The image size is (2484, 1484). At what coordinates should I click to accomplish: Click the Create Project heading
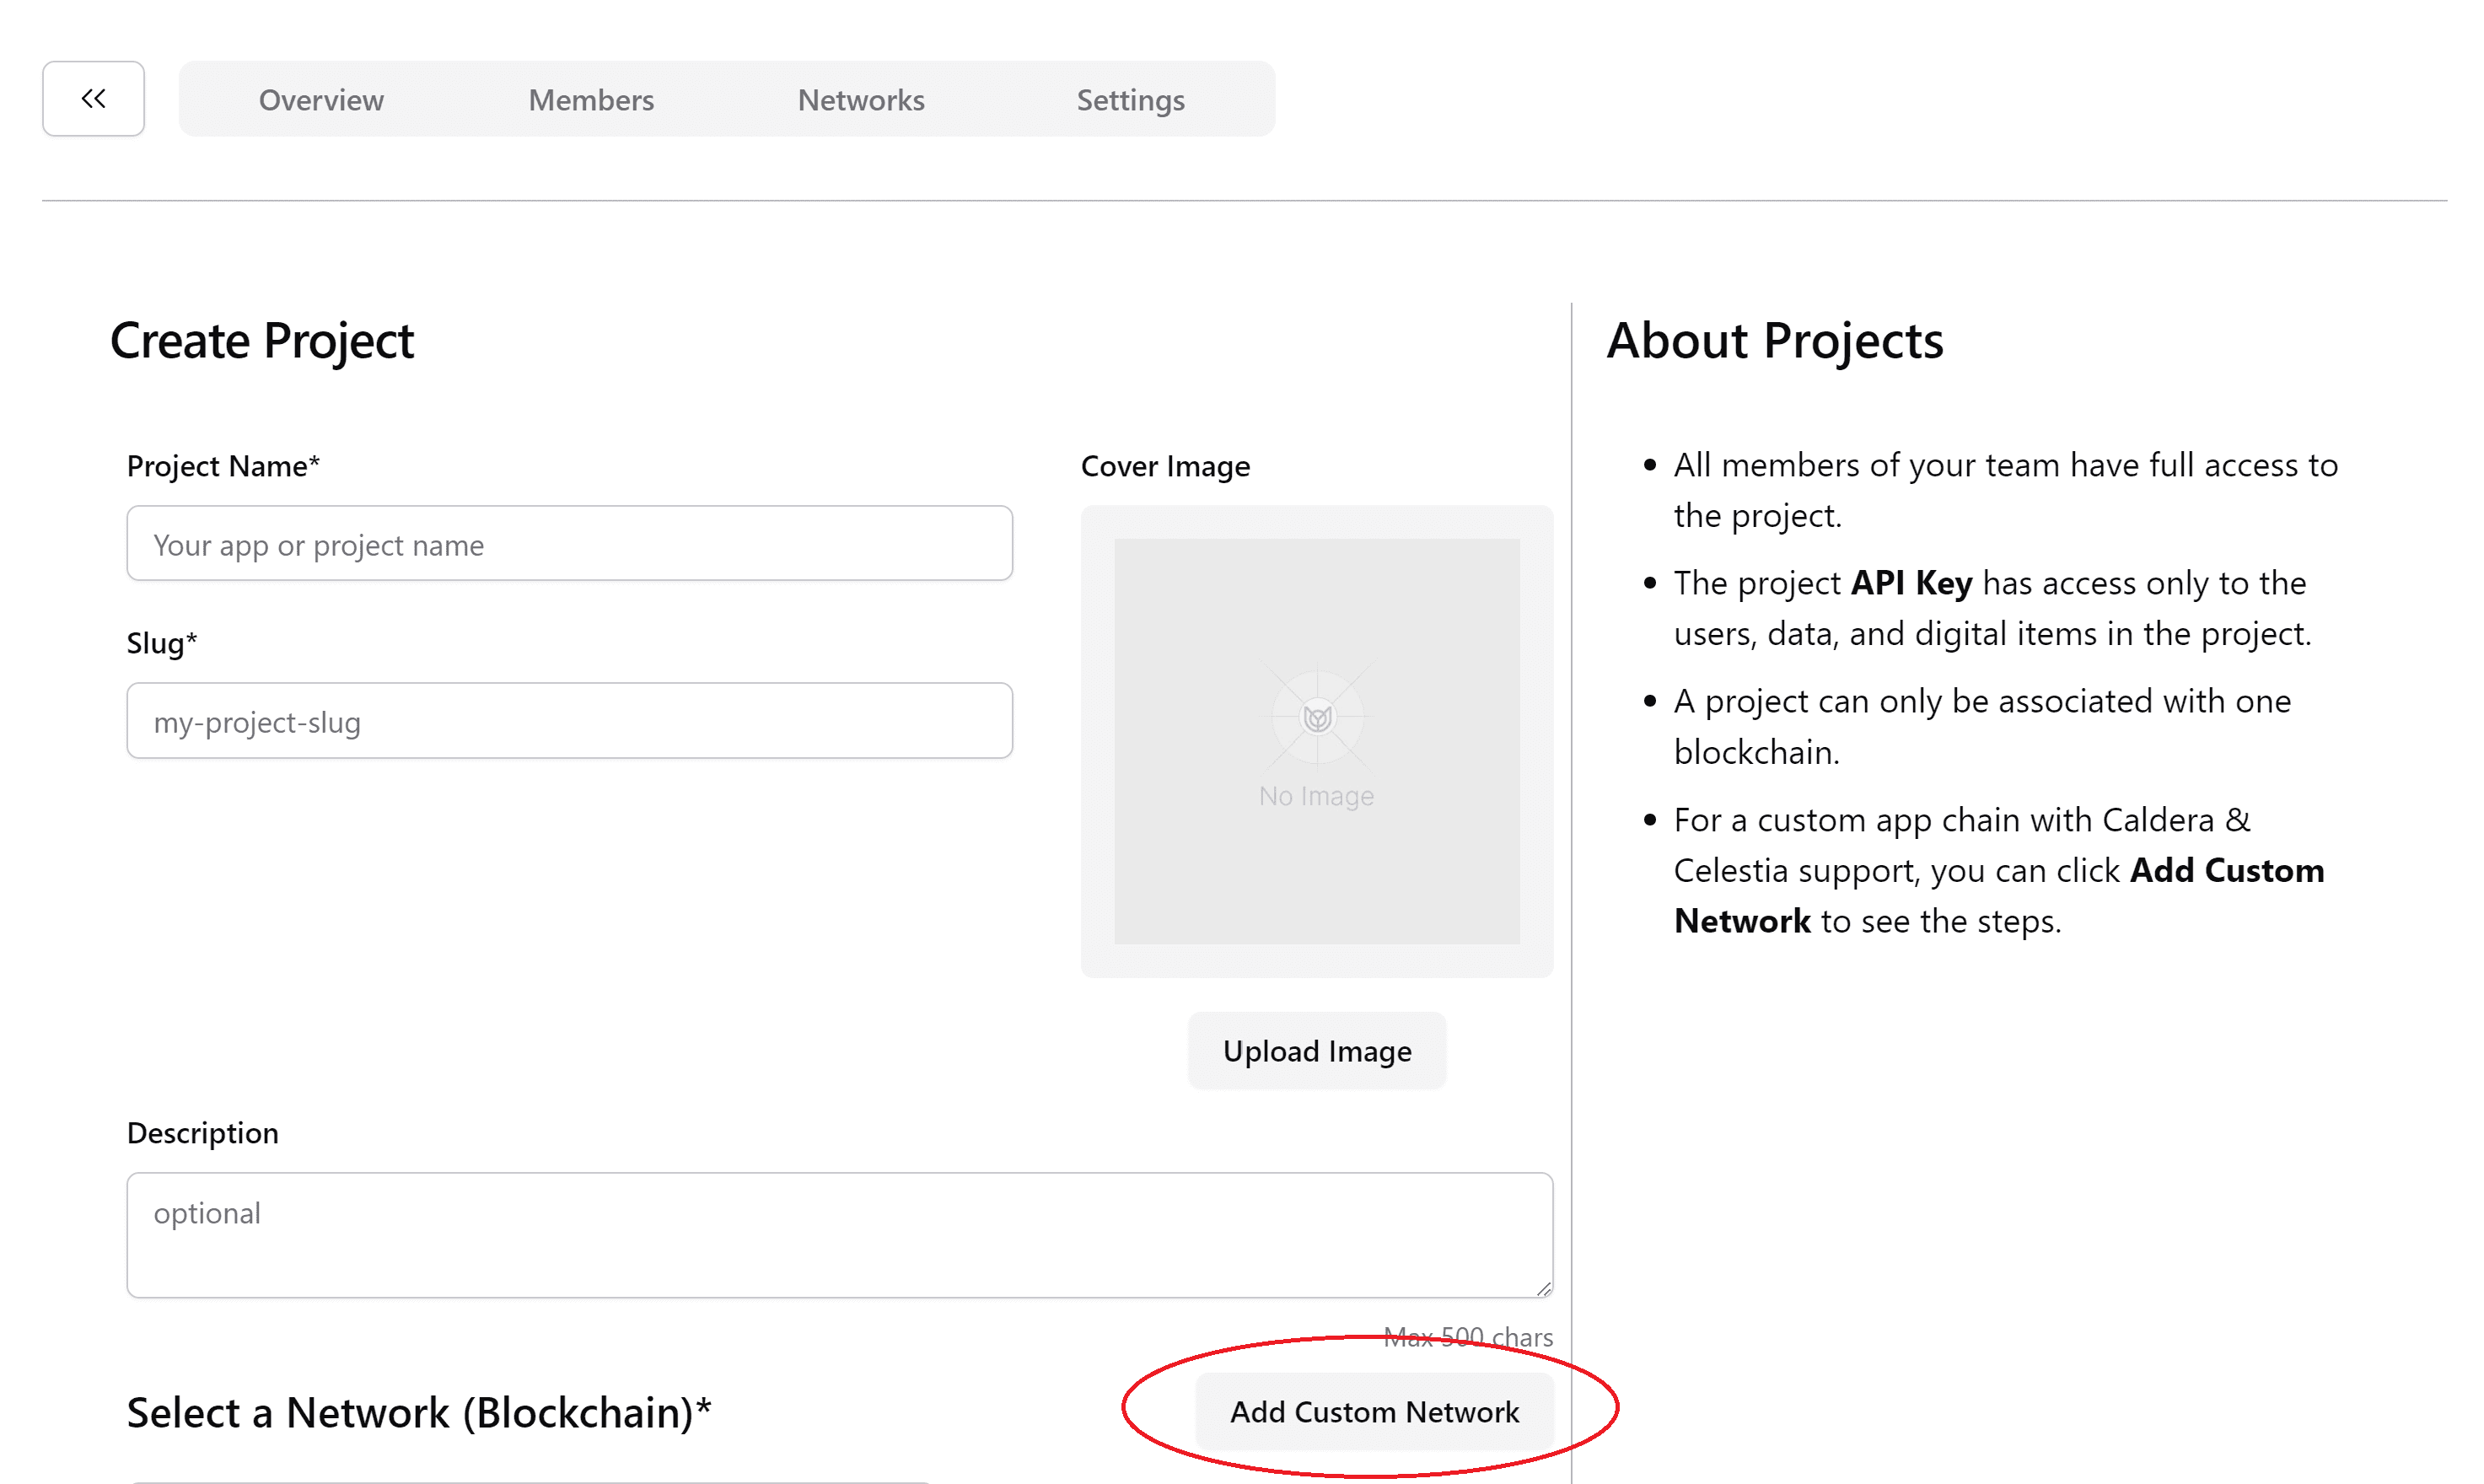tap(262, 341)
